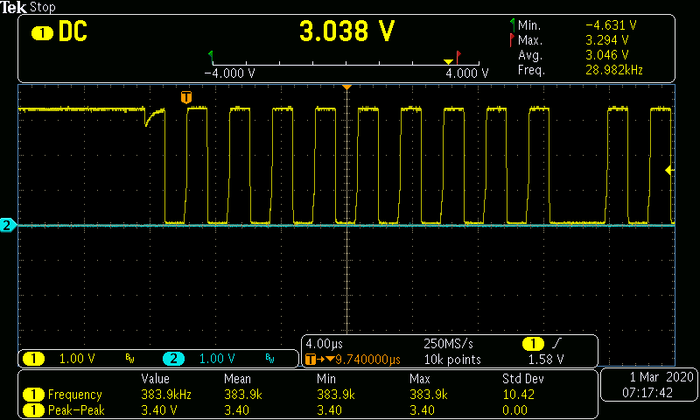Screen dimensions: 700x420
Task: Click the yellow trigger level arrow on the right edge
Action: click(669, 170)
